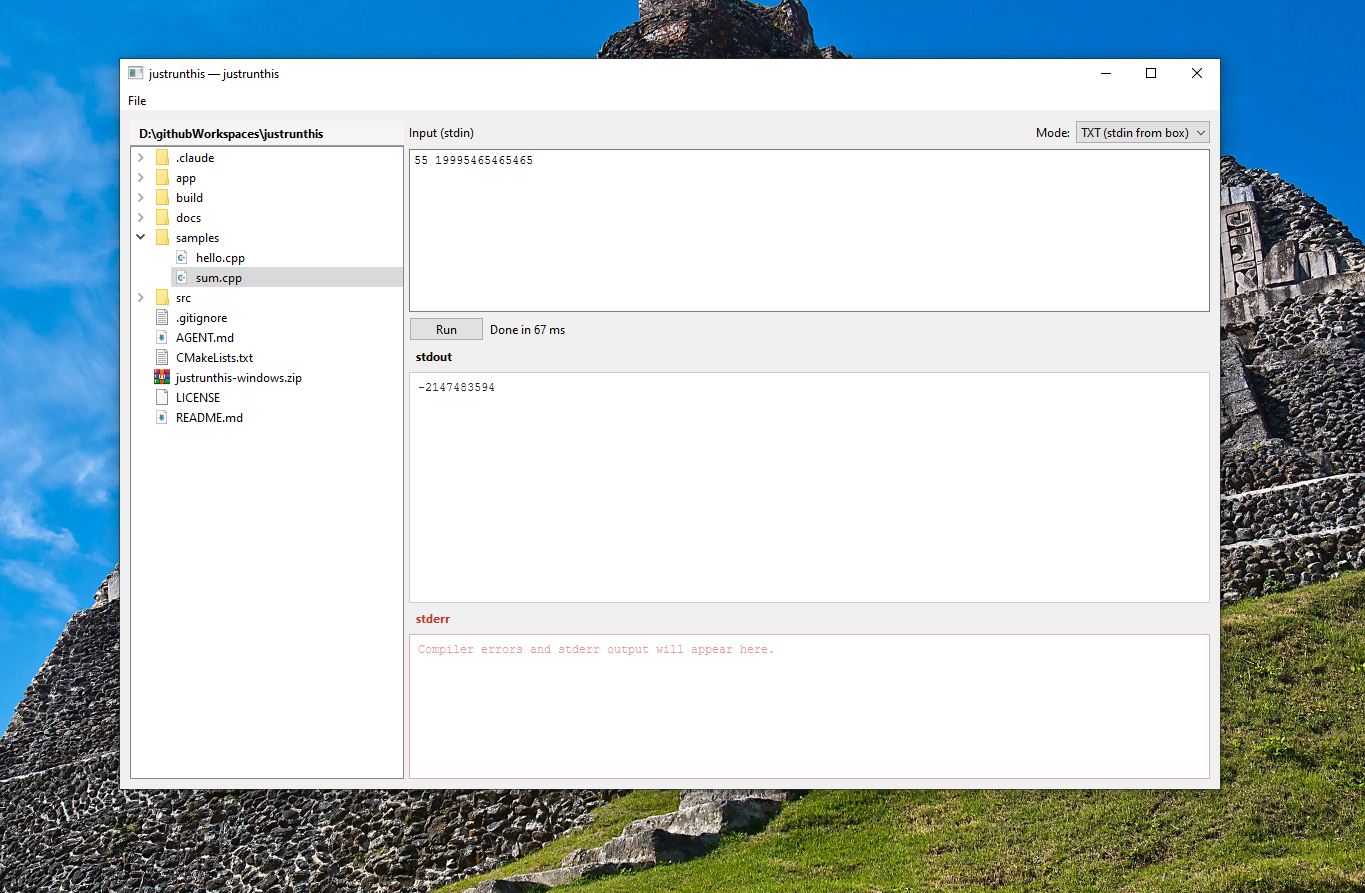The image size is (1365, 893).
Task: Click the src folder icon
Action: click(162, 298)
